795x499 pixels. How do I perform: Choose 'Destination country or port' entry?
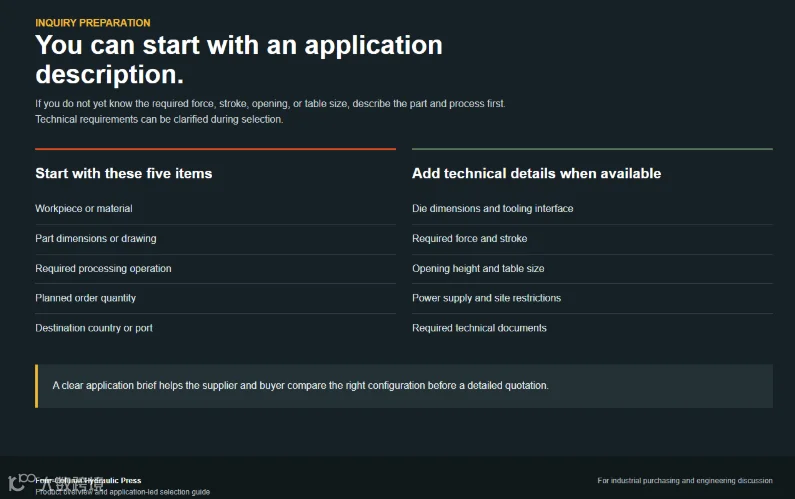pyautogui.click(x=215, y=328)
